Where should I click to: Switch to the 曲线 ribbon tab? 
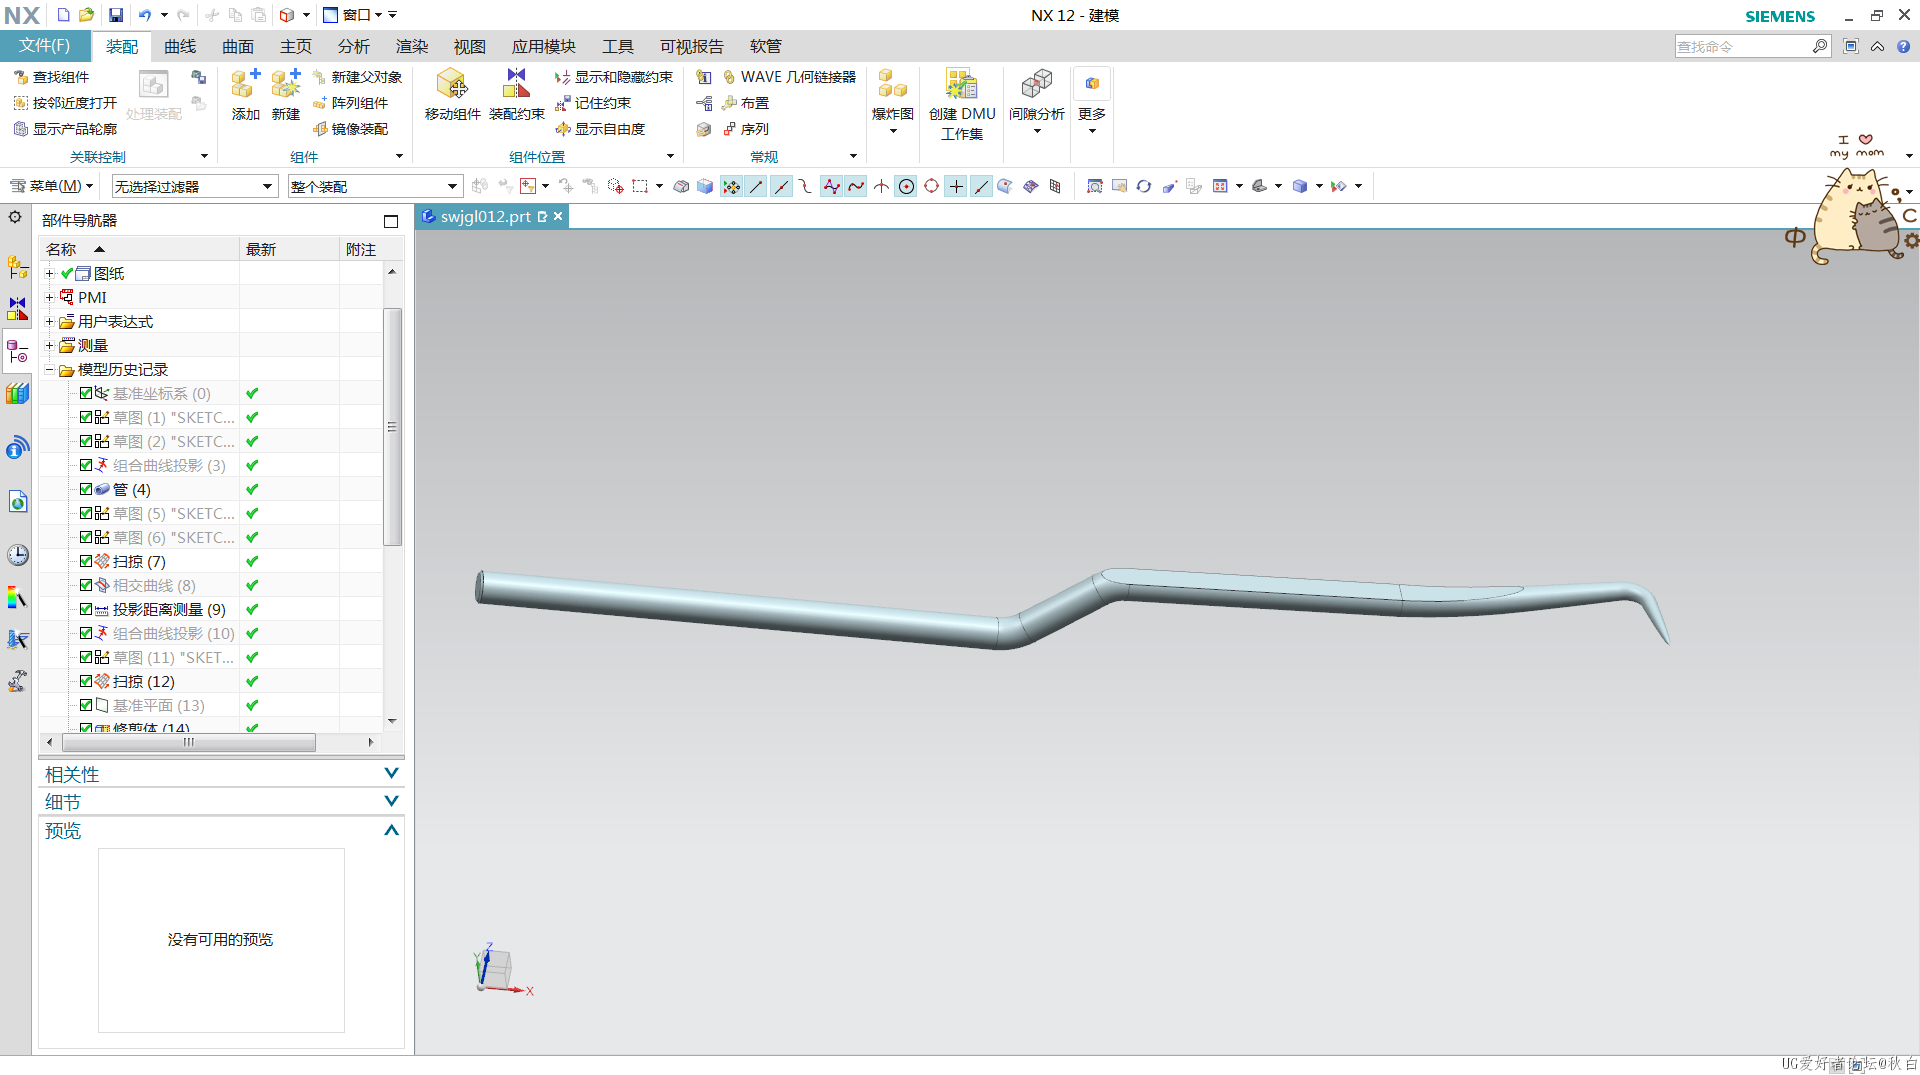pos(180,46)
